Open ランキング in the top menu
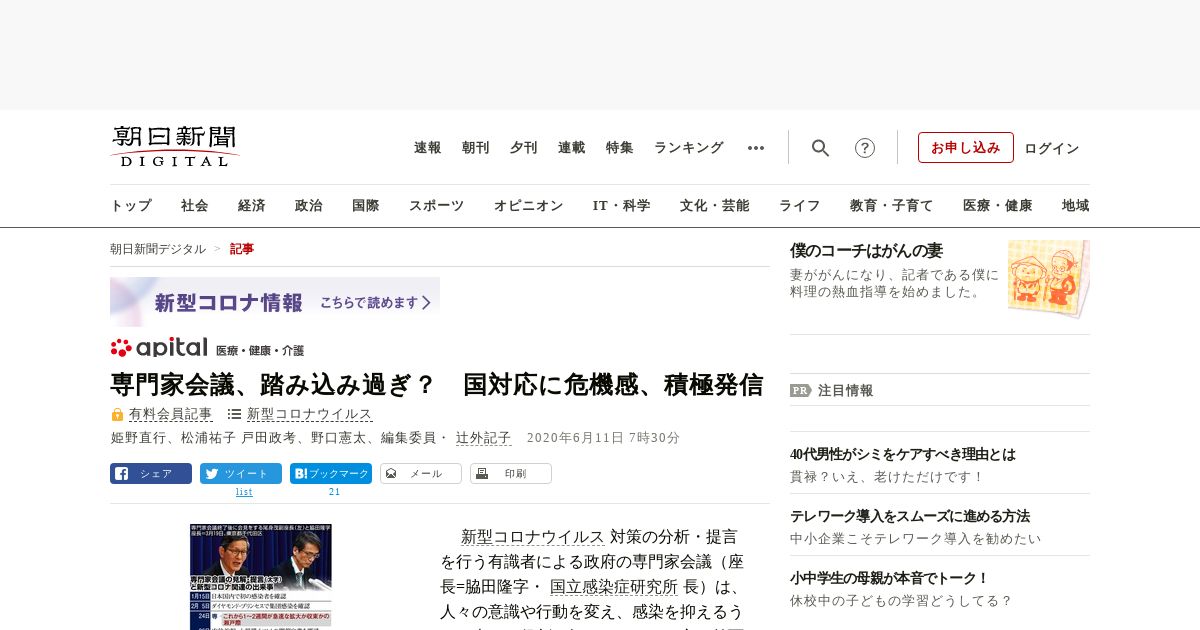Image resolution: width=1200 pixels, height=630 pixels. click(689, 147)
